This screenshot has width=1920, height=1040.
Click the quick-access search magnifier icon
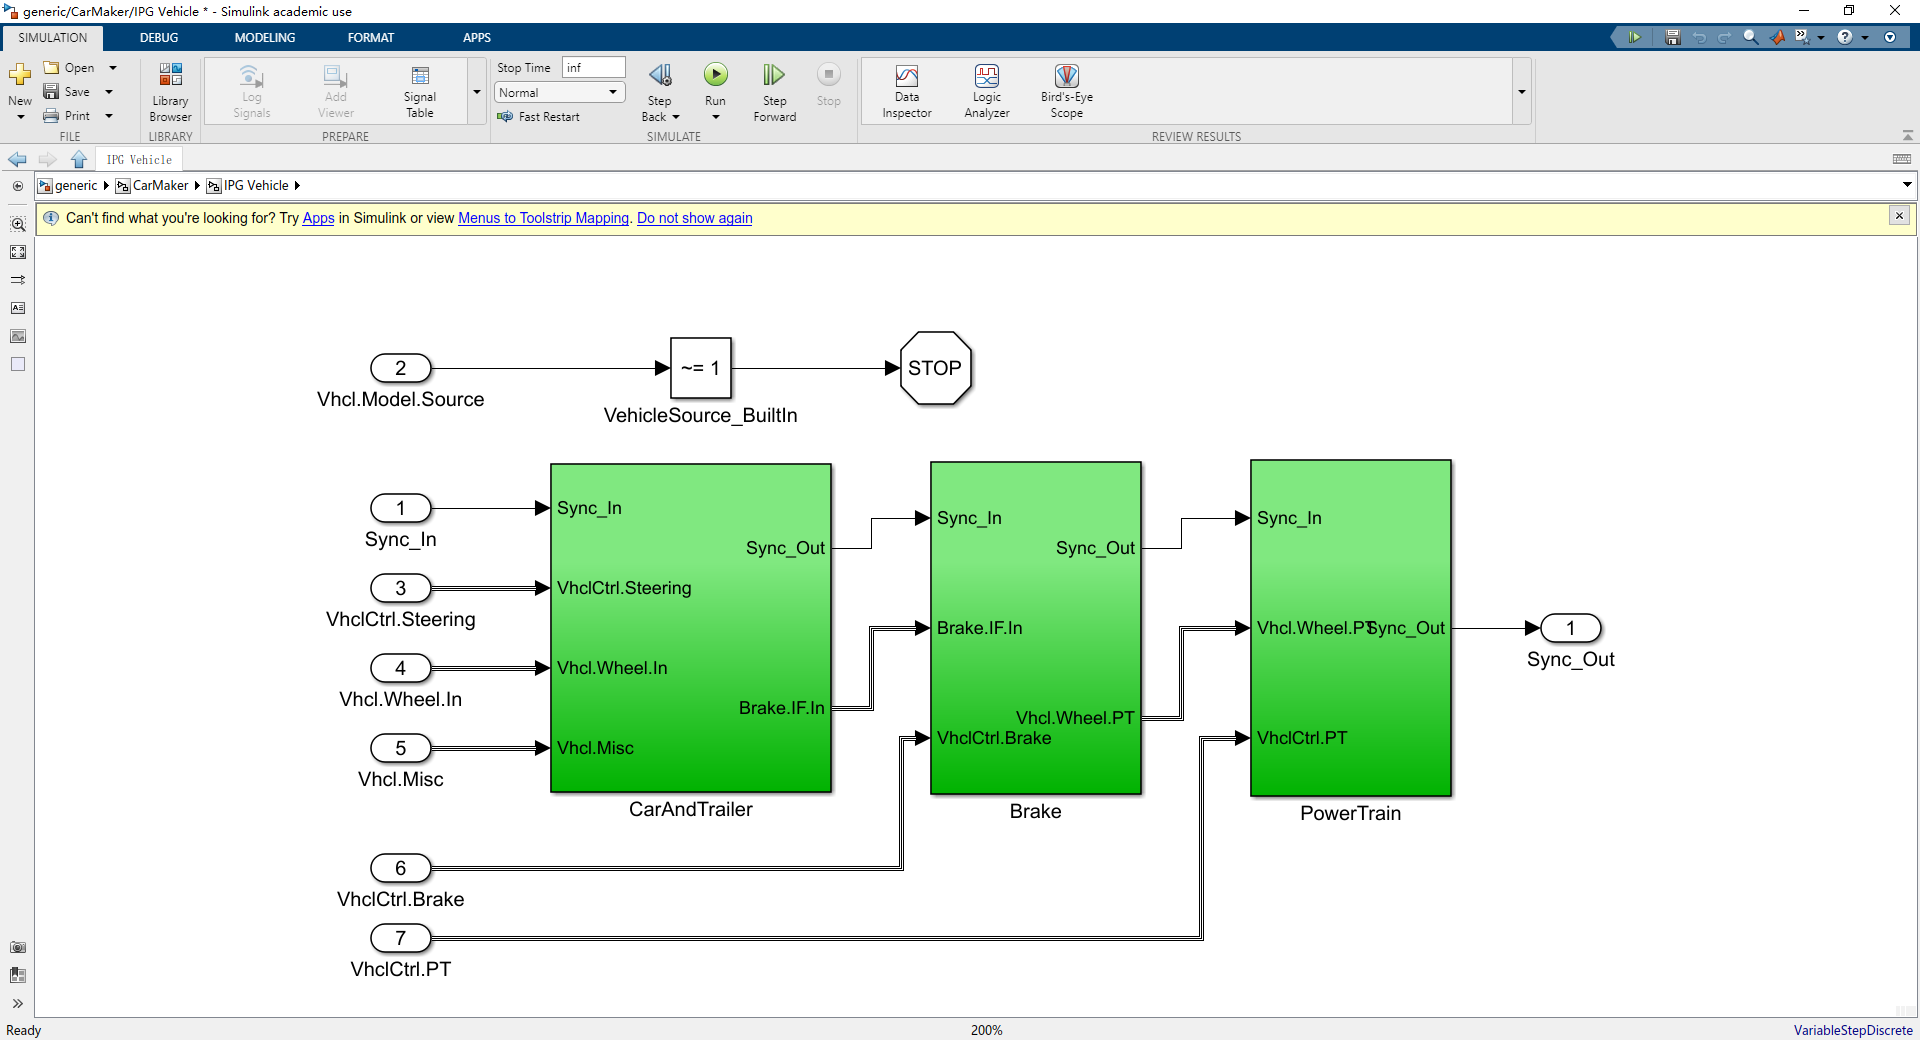1751,37
